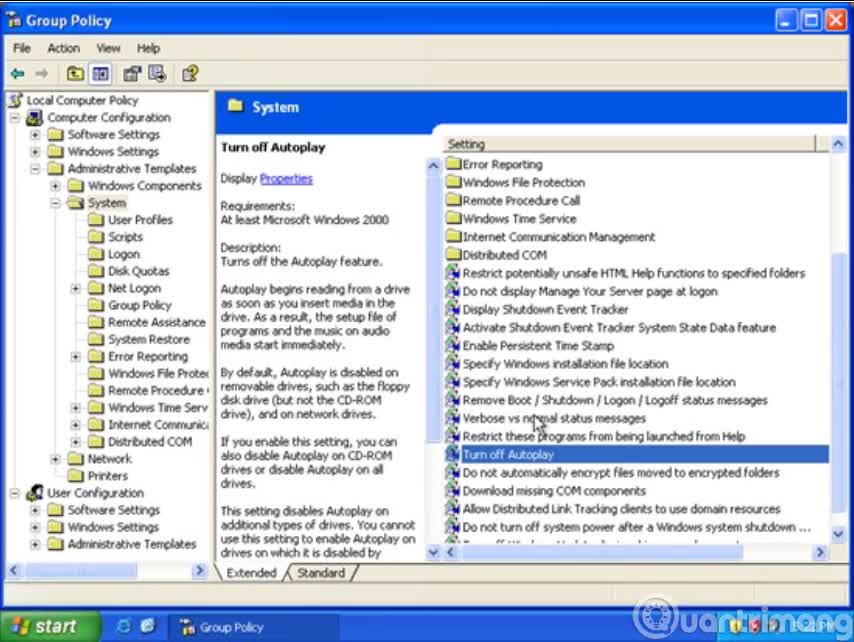Click the Help toolbar icon
The width and height of the screenshot is (854, 642).
point(190,74)
